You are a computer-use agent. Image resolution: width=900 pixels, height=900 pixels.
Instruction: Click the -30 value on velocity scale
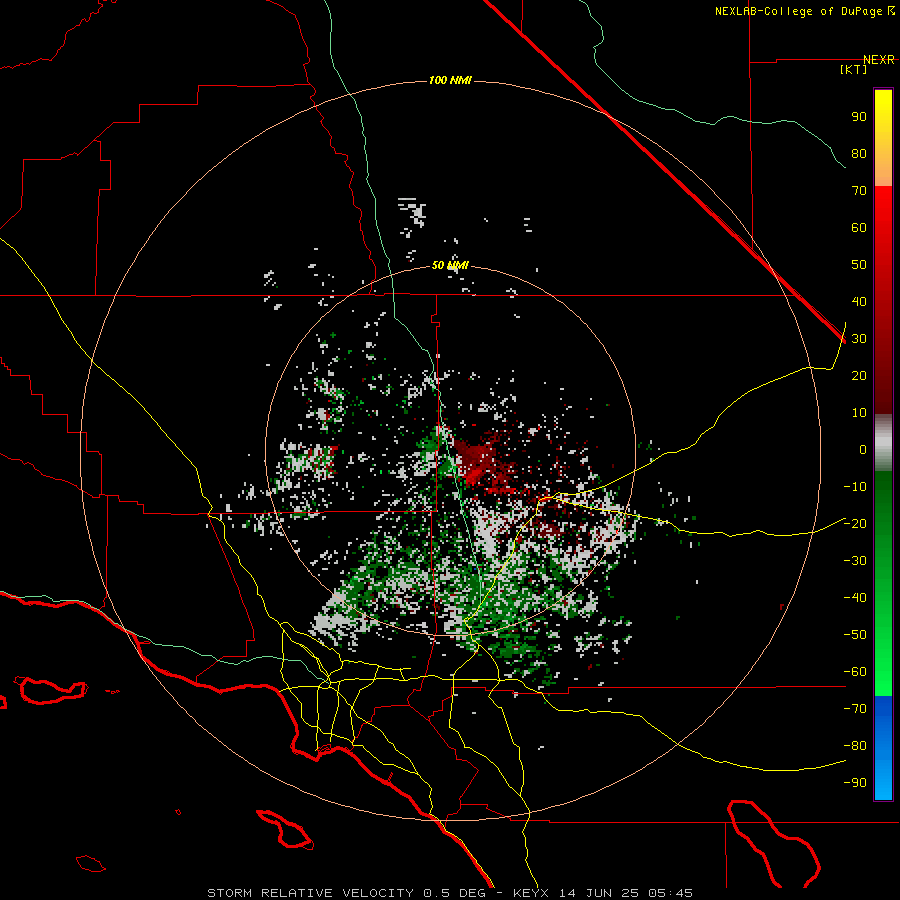click(x=855, y=561)
